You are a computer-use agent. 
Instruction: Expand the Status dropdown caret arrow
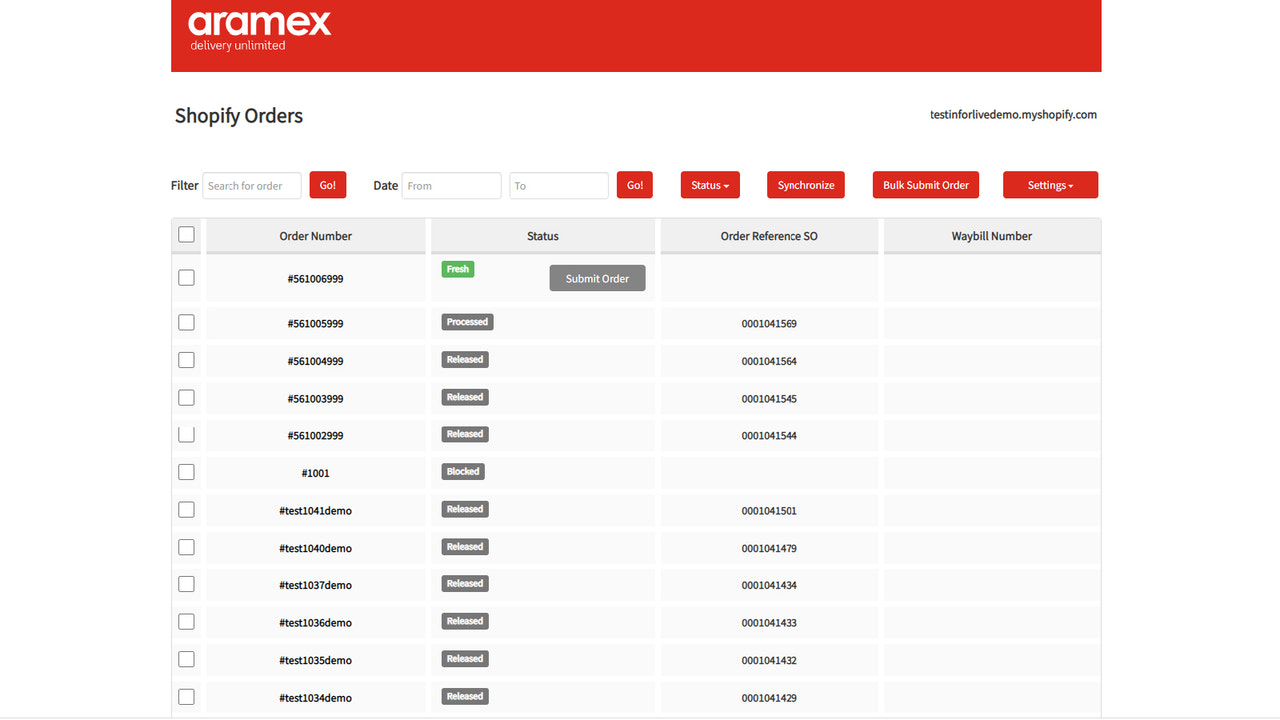point(727,185)
